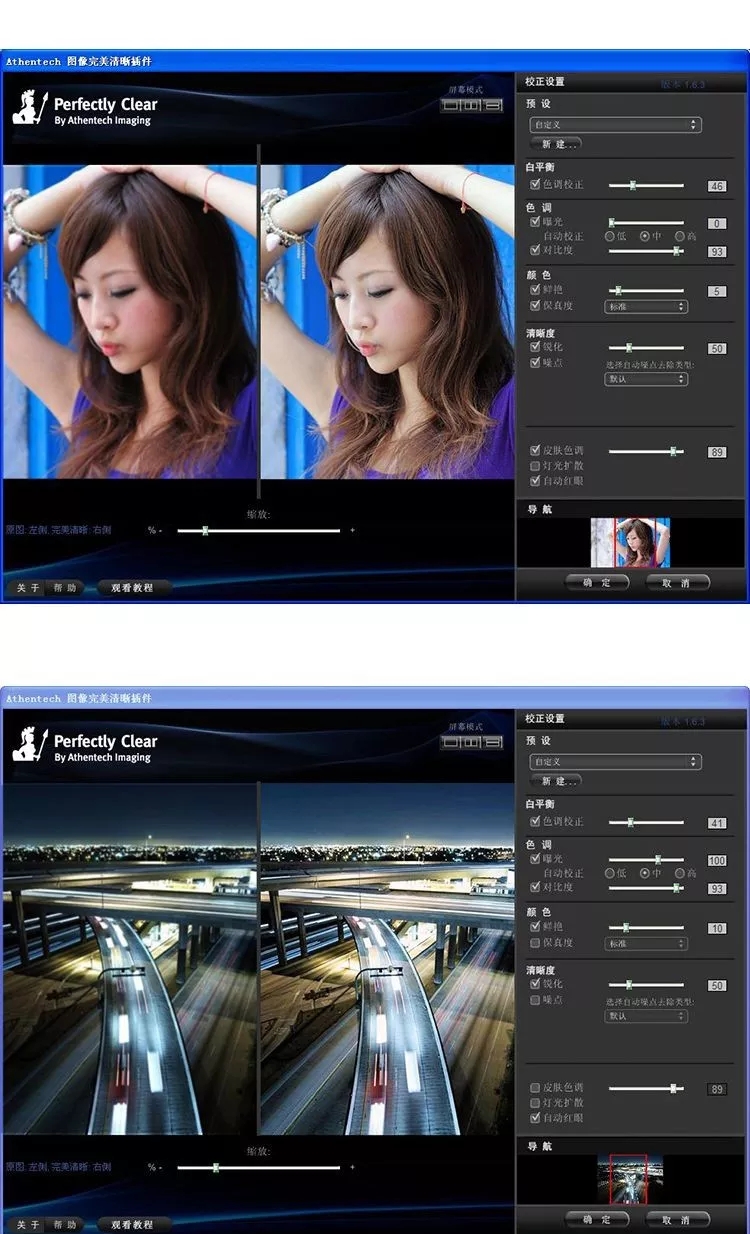Click 观看教程 in highway window
This screenshot has height=1234, width=750.
[x=132, y=1225]
